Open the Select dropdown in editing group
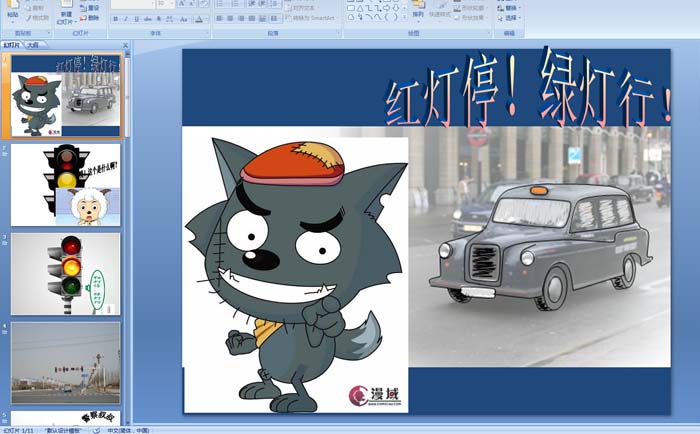700x434 pixels. pos(509,18)
